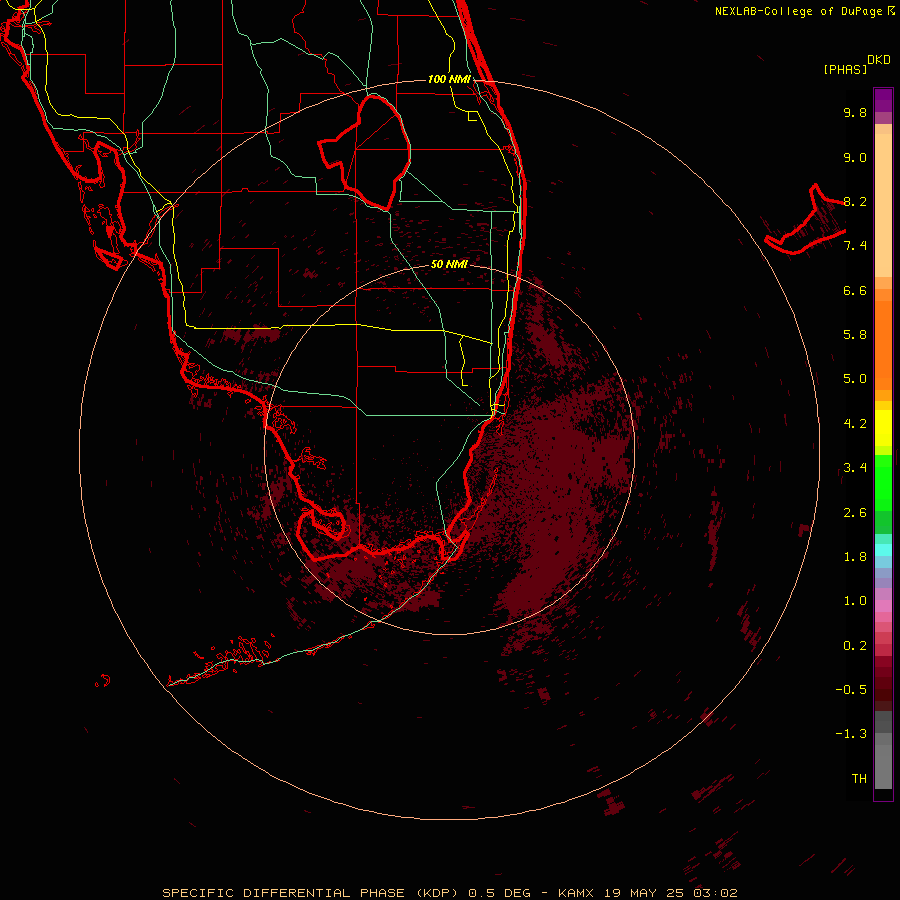Select the 8.2 value on color scale

point(855,201)
